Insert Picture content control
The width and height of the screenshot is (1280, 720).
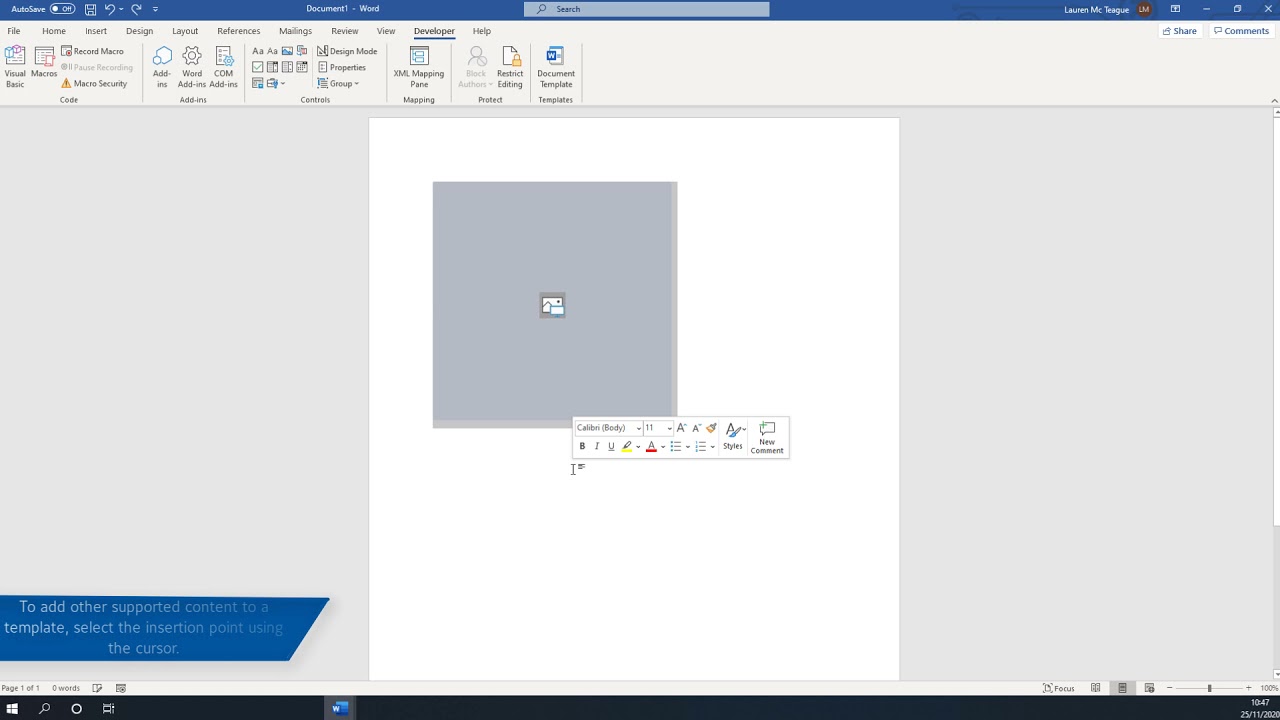pyautogui.click(x=287, y=51)
